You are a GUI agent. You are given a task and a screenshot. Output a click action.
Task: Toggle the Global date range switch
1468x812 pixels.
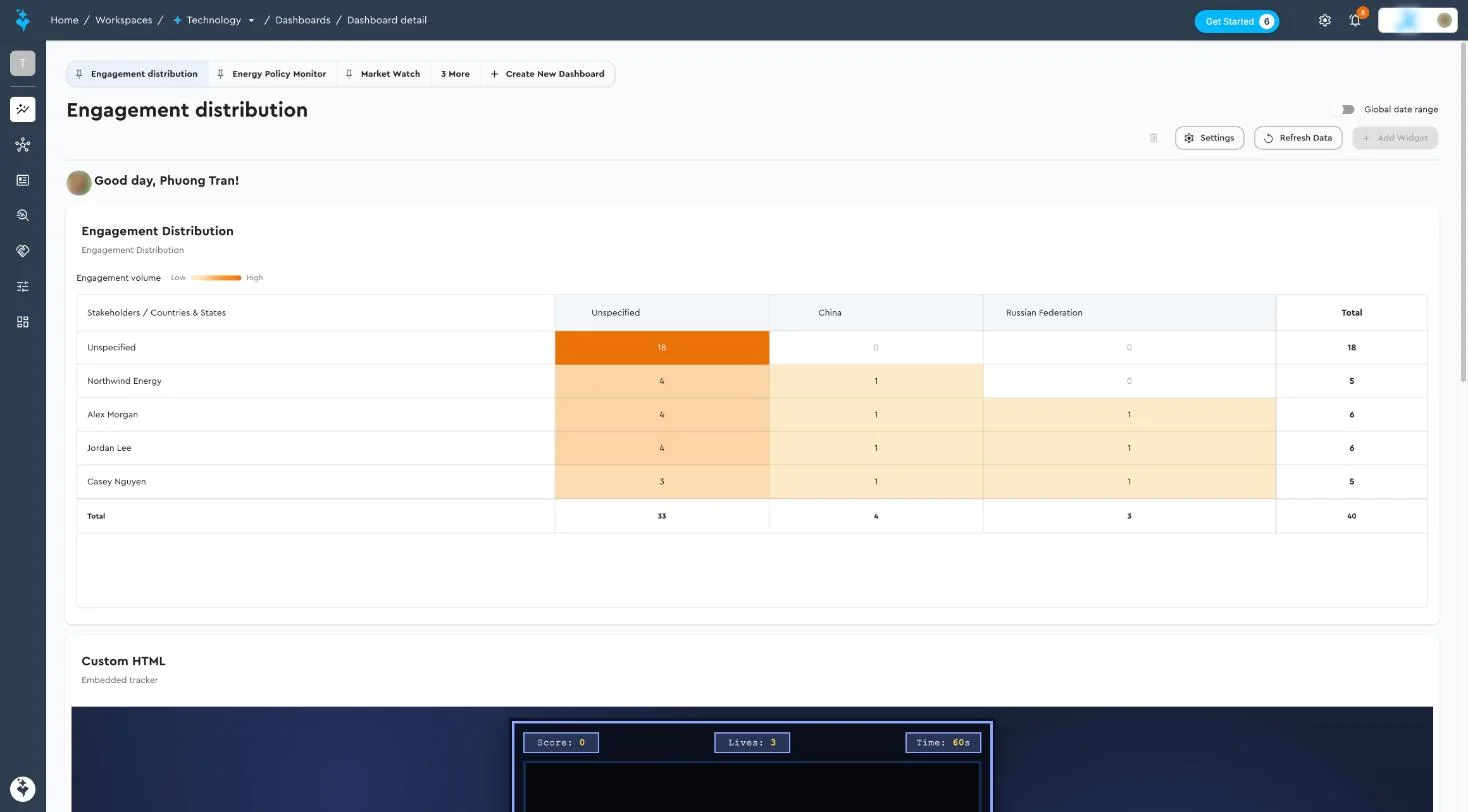coord(1347,109)
